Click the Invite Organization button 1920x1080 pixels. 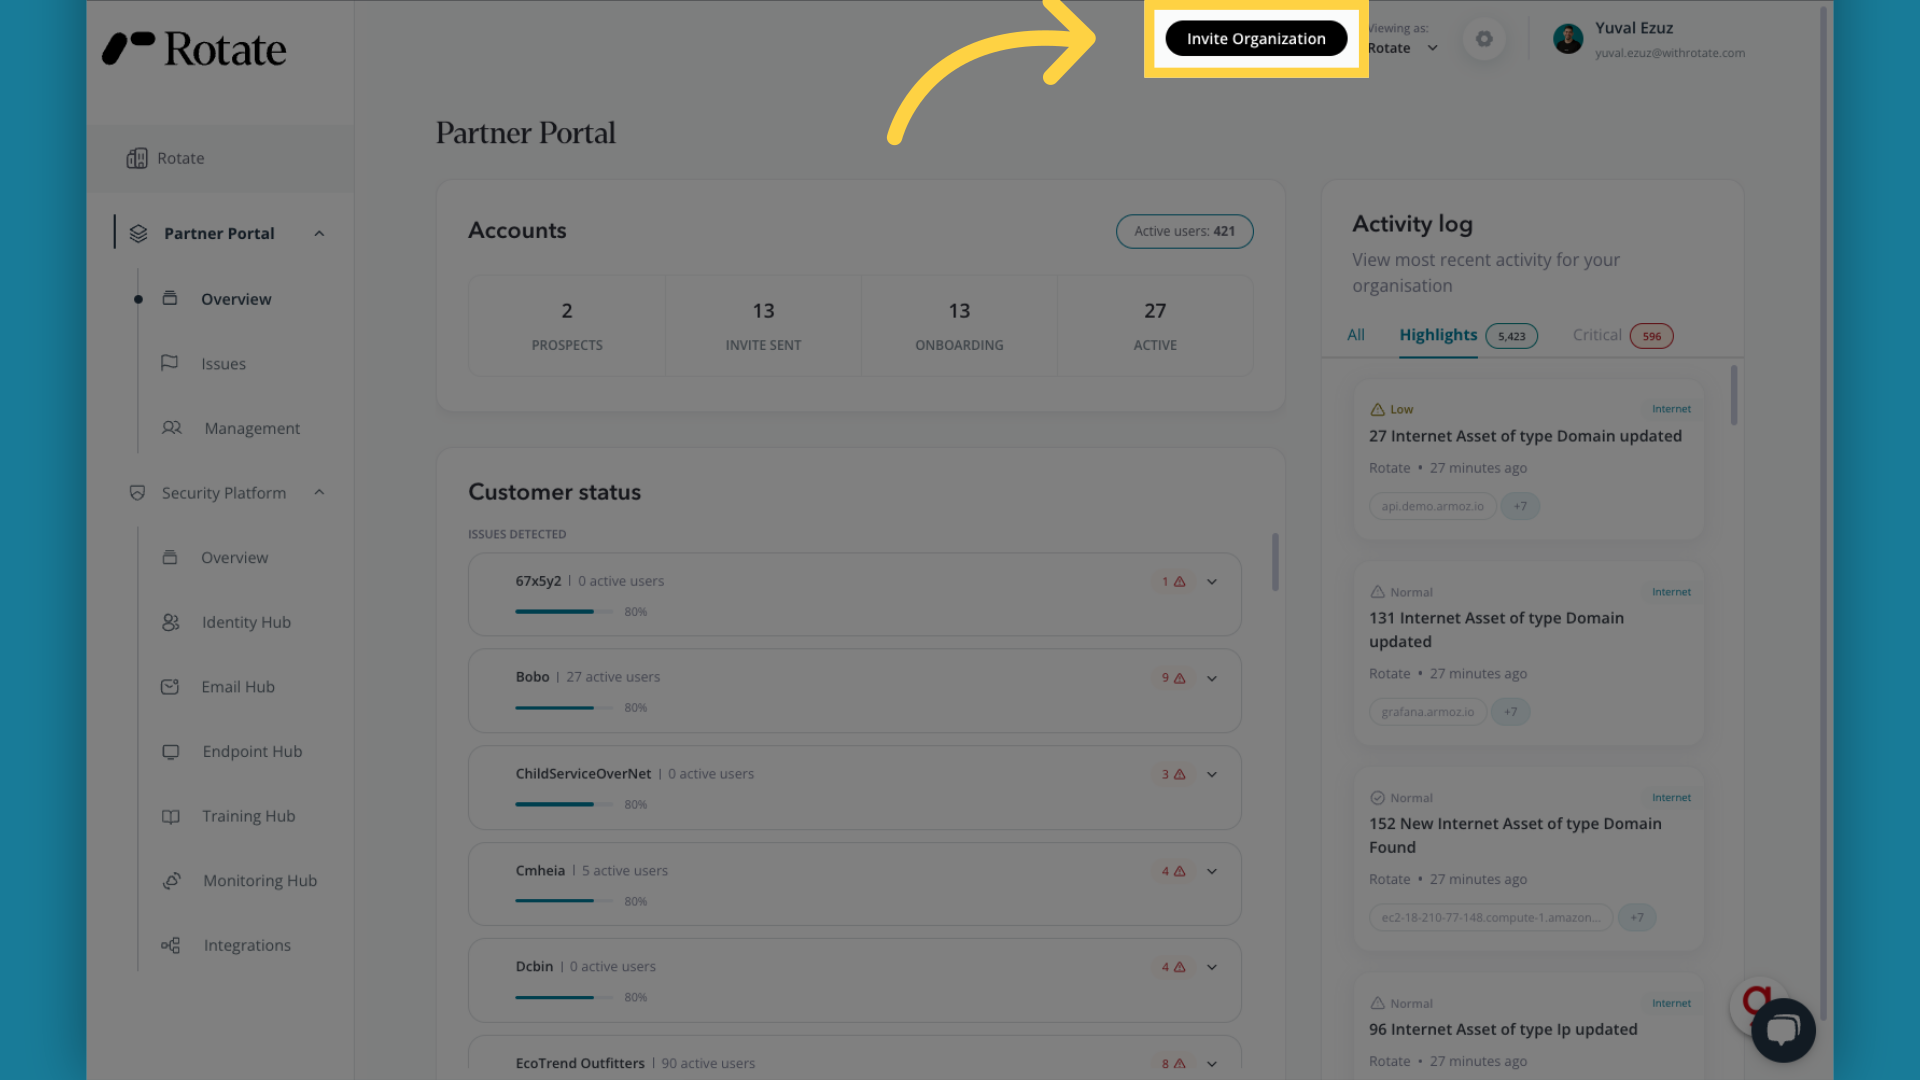pos(1255,39)
